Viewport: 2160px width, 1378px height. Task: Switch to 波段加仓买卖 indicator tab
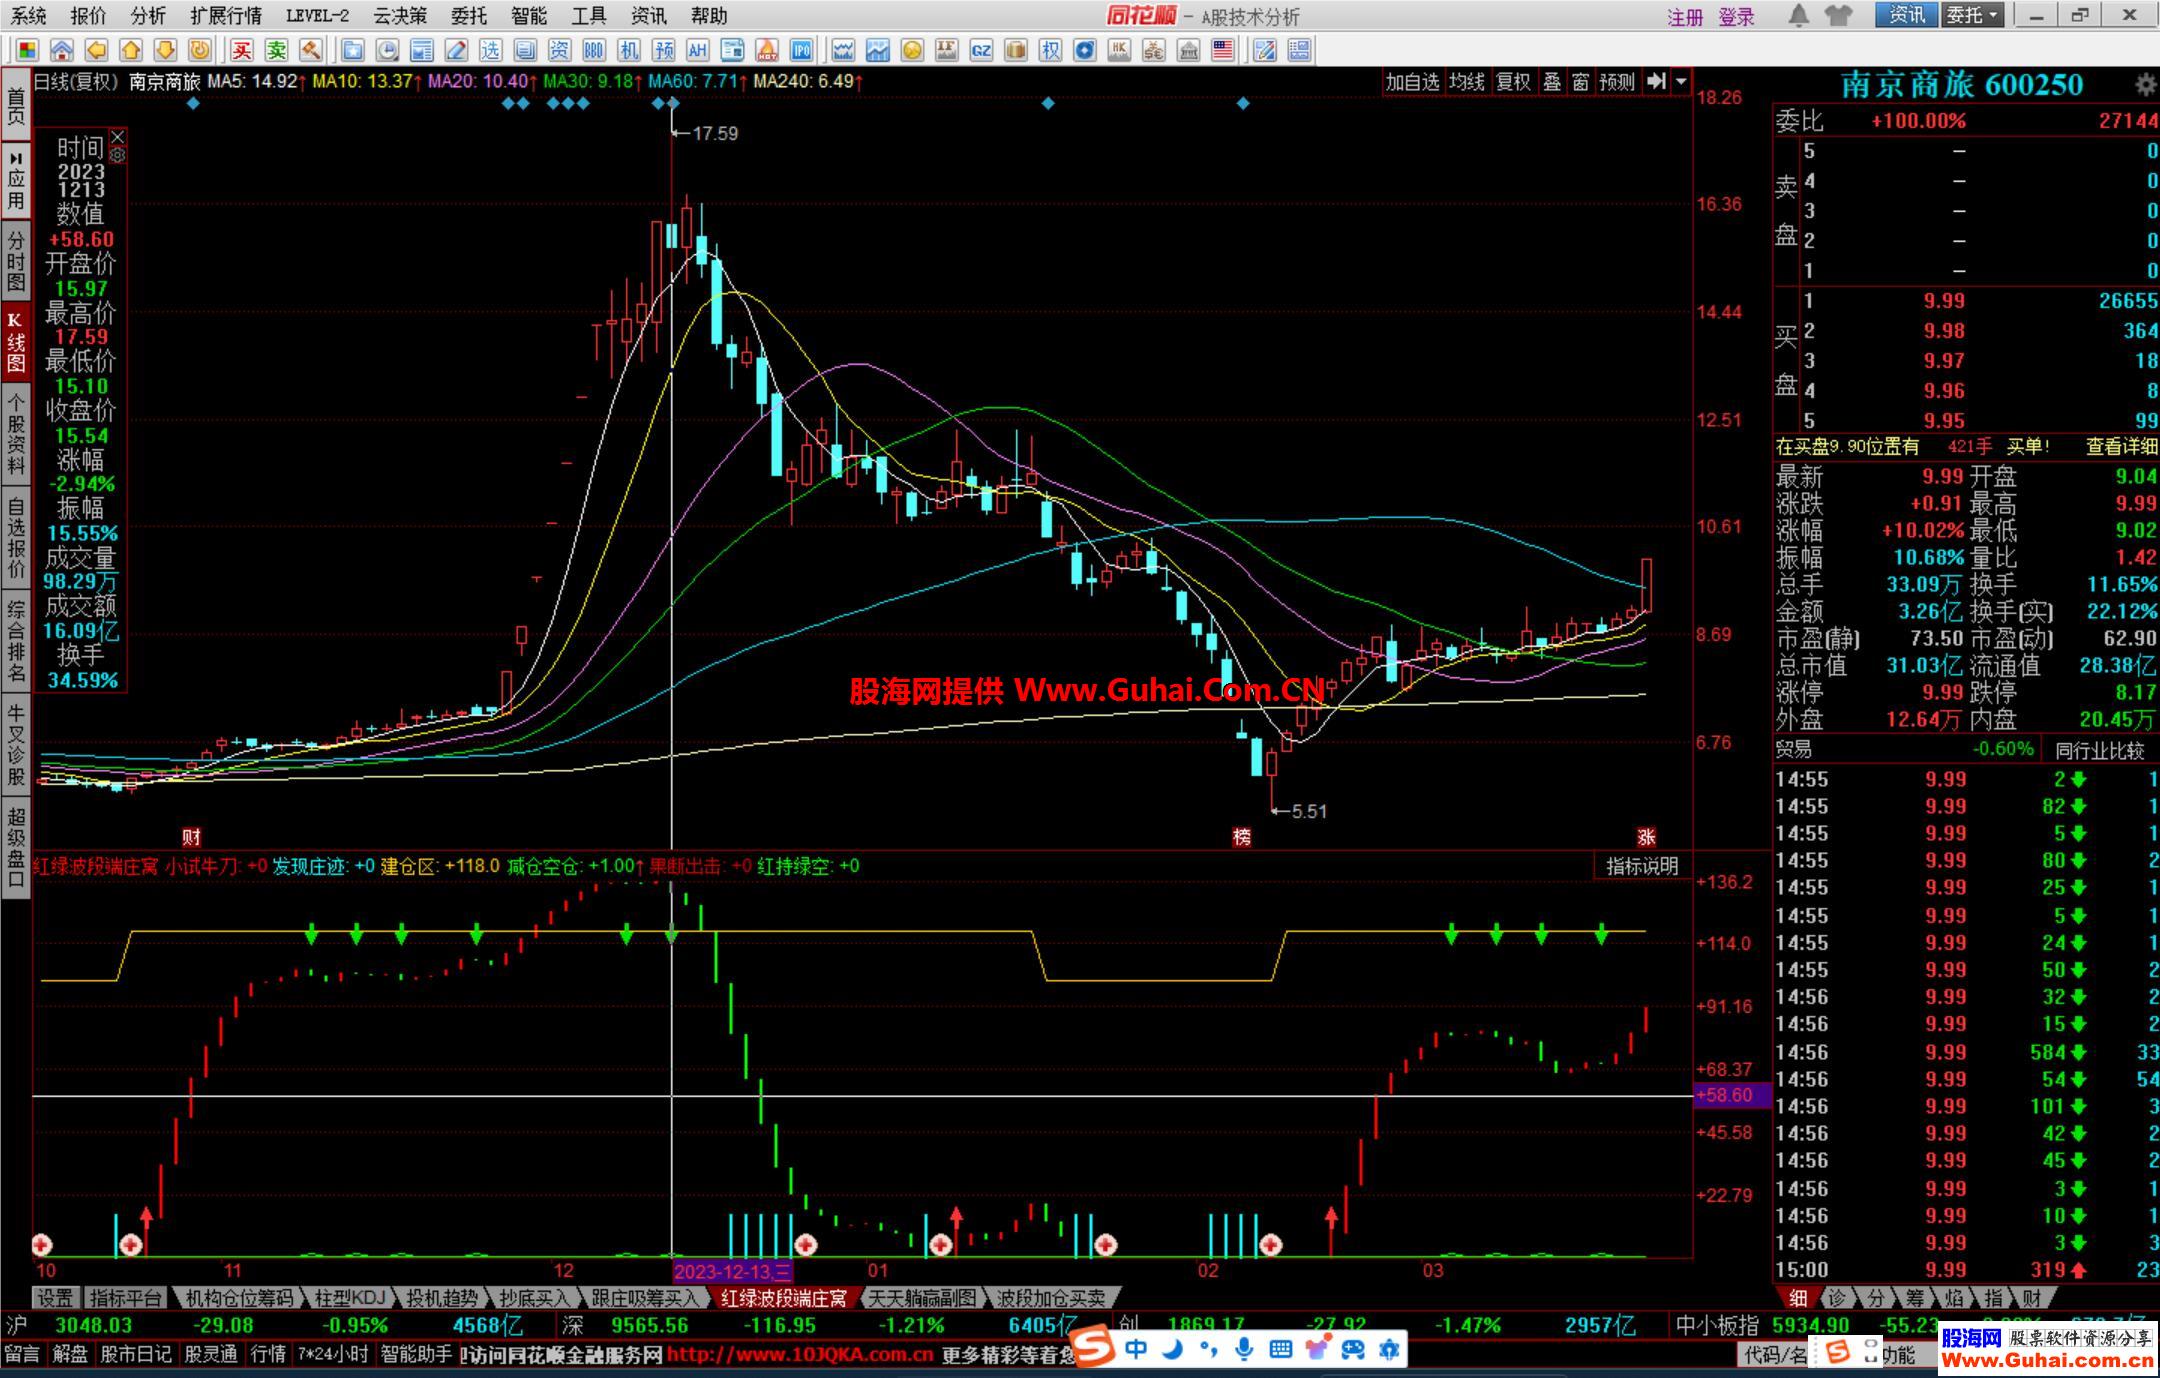pos(1051,1298)
